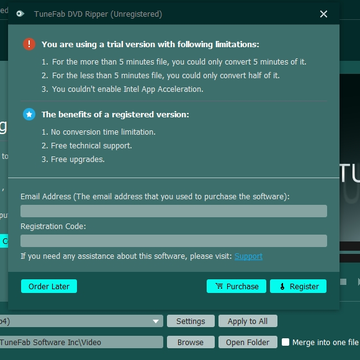The image size is (360, 360).
Task: Focus the Registration Code input field
Action: point(174,241)
